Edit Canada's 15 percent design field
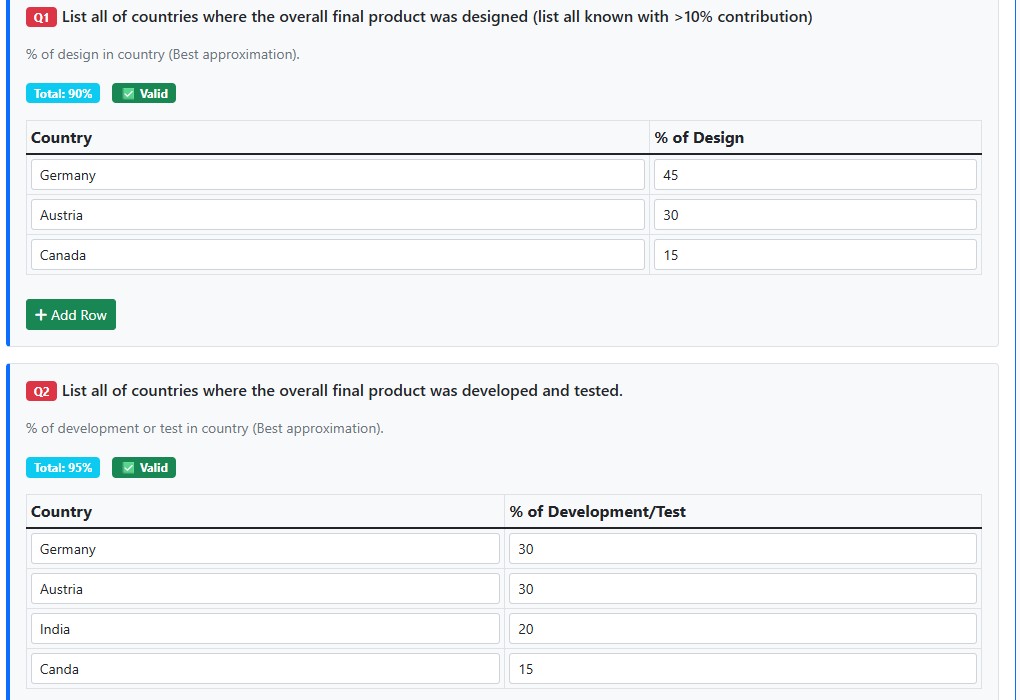 pos(814,255)
